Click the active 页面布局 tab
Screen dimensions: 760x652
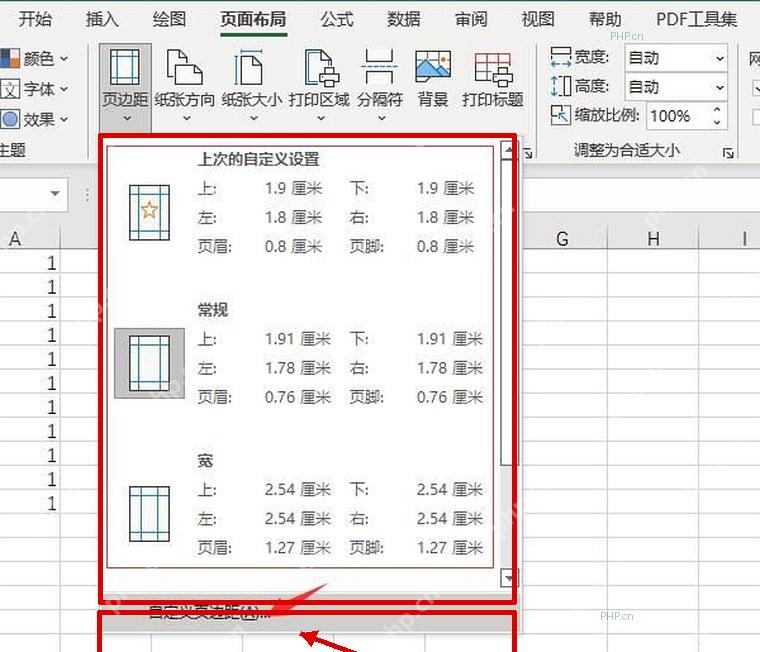[x=253, y=19]
